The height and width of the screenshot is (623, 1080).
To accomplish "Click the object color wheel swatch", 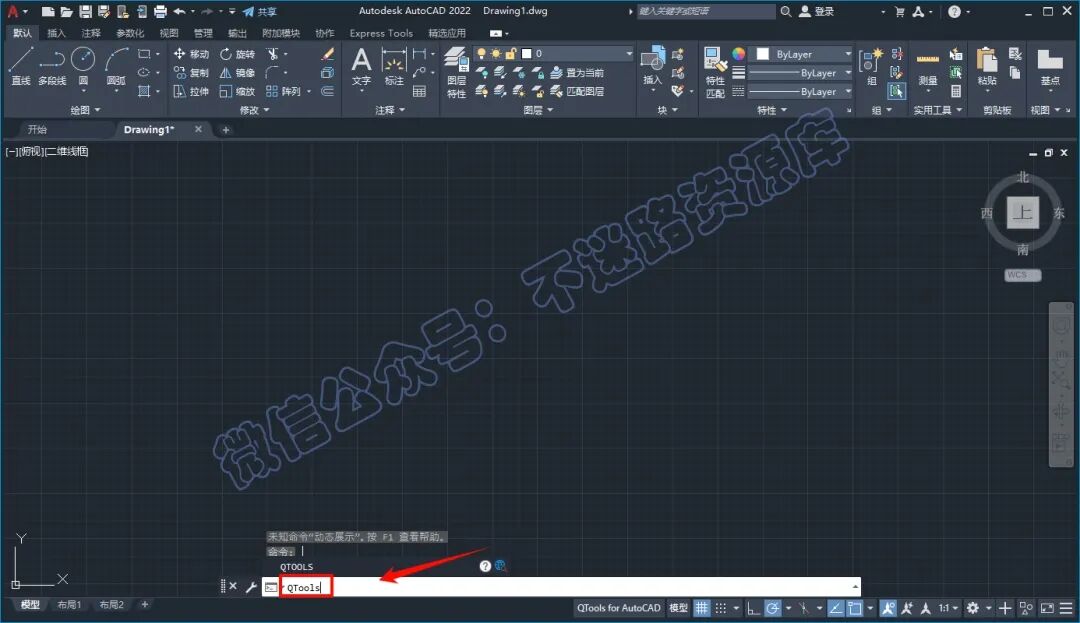I will (x=738, y=54).
